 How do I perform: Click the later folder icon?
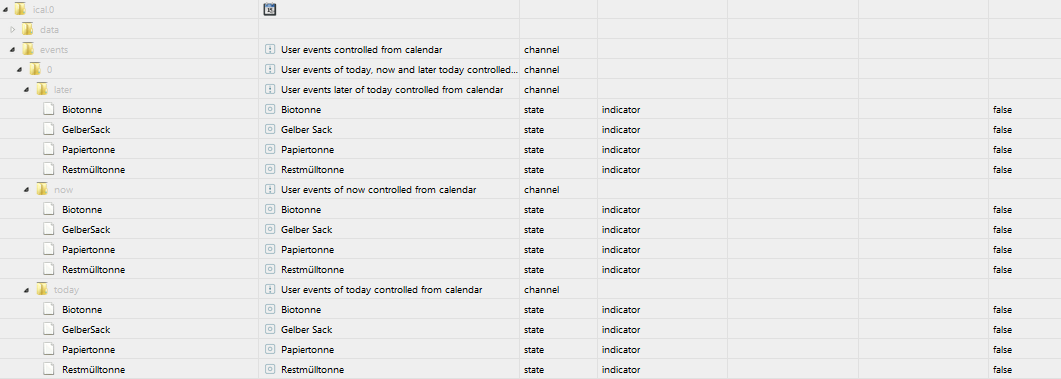pyautogui.click(x=42, y=89)
